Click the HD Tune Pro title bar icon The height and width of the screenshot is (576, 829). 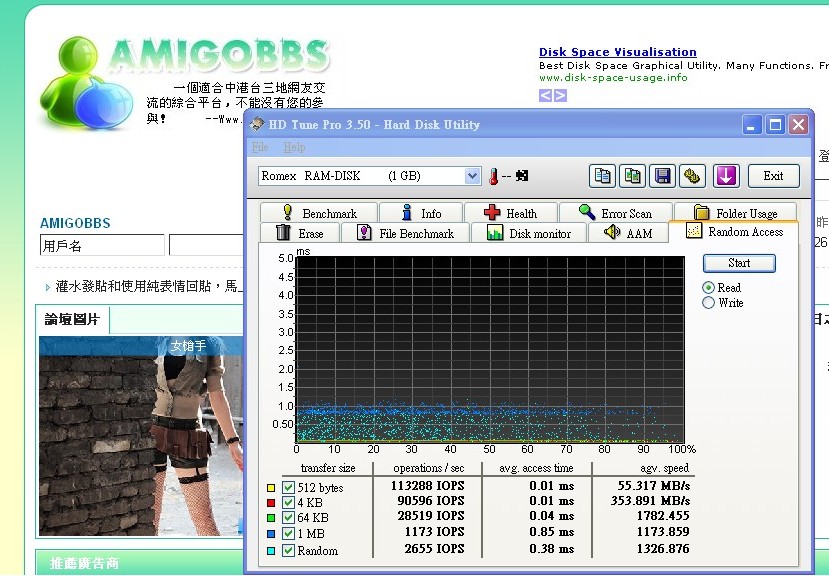pyautogui.click(x=258, y=125)
